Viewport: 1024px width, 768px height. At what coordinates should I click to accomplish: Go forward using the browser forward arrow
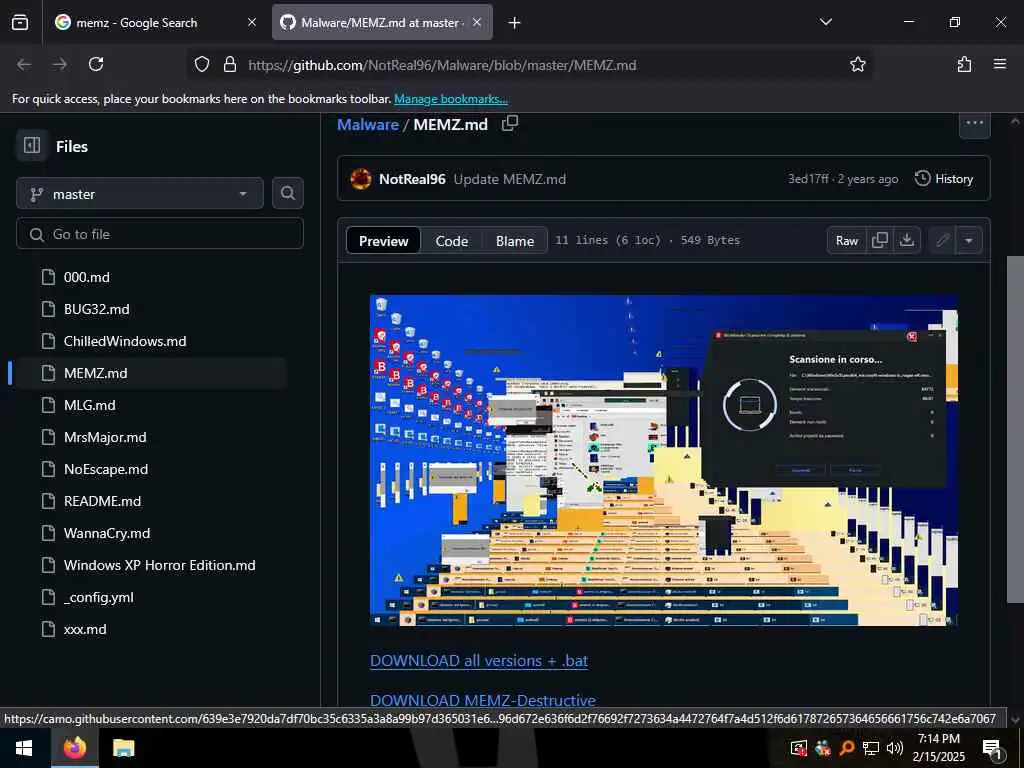(x=60, y=64)
